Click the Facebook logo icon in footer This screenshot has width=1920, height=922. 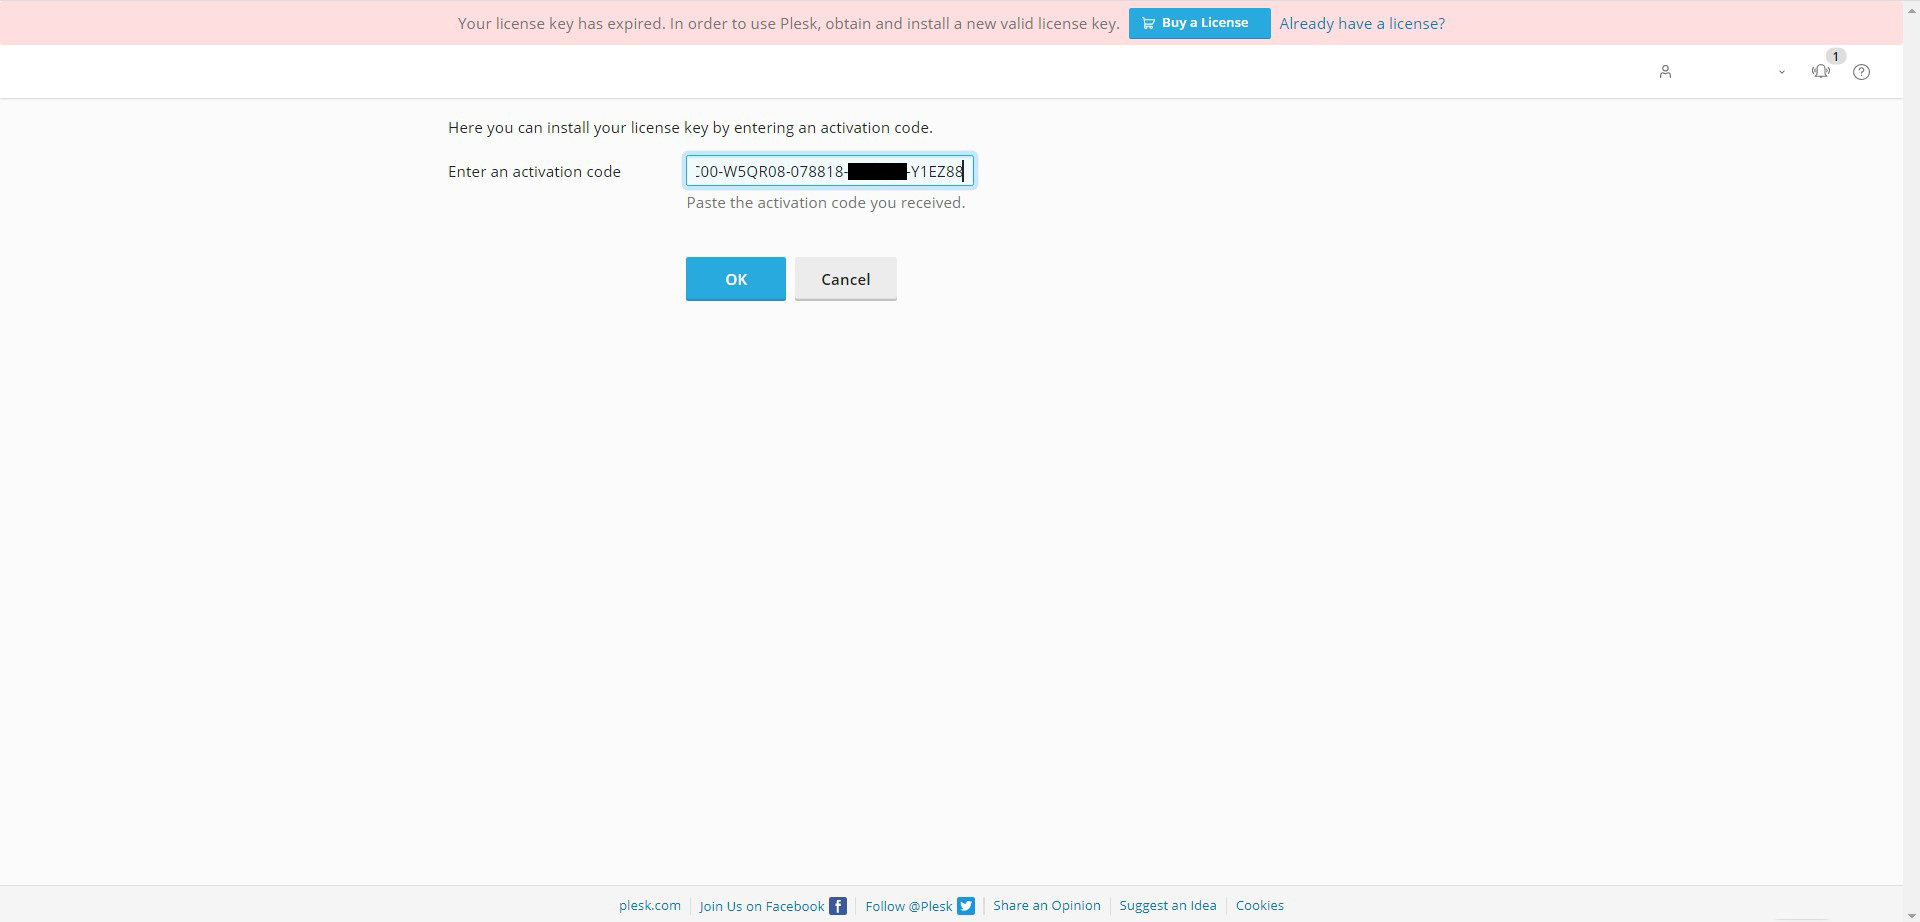838,906
